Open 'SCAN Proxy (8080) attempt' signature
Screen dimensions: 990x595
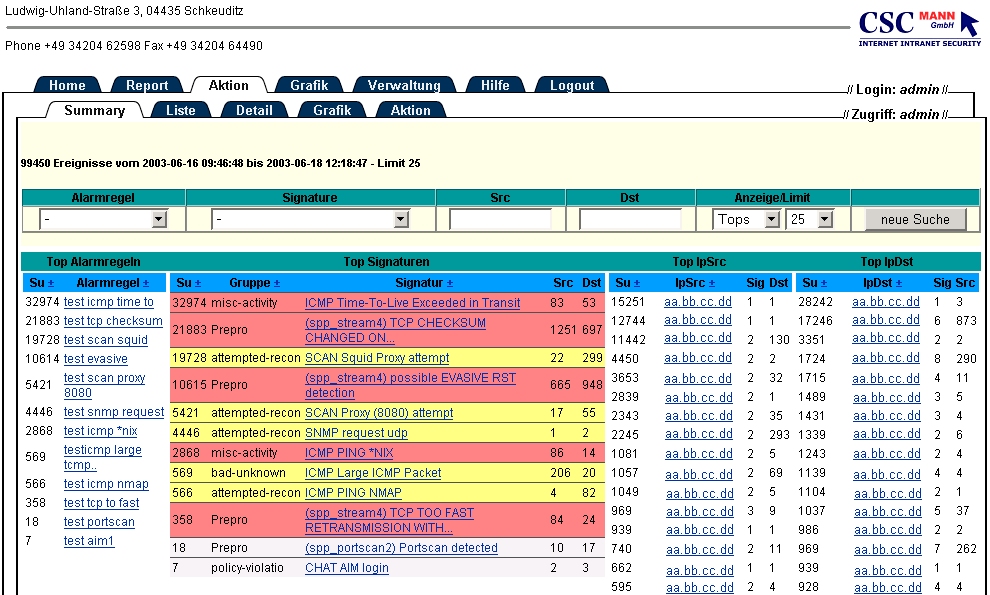click(379, 412)
